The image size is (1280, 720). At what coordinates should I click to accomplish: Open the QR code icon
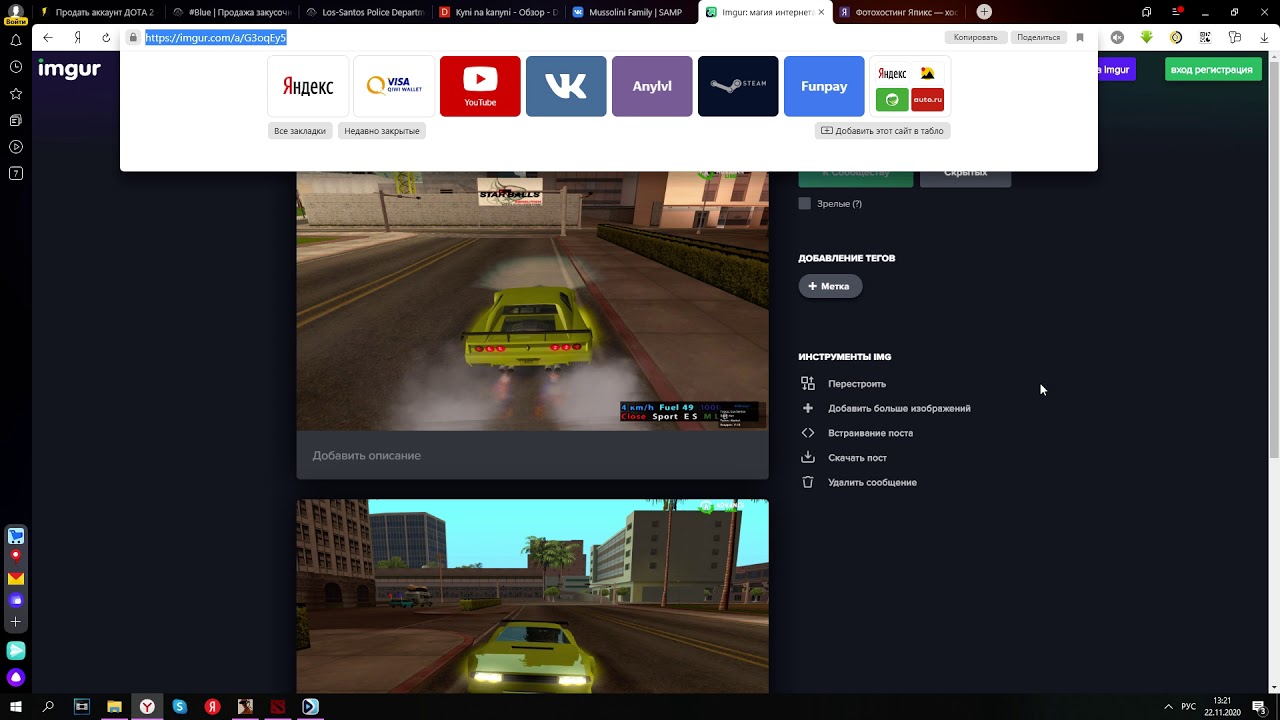click(1206, 38)
